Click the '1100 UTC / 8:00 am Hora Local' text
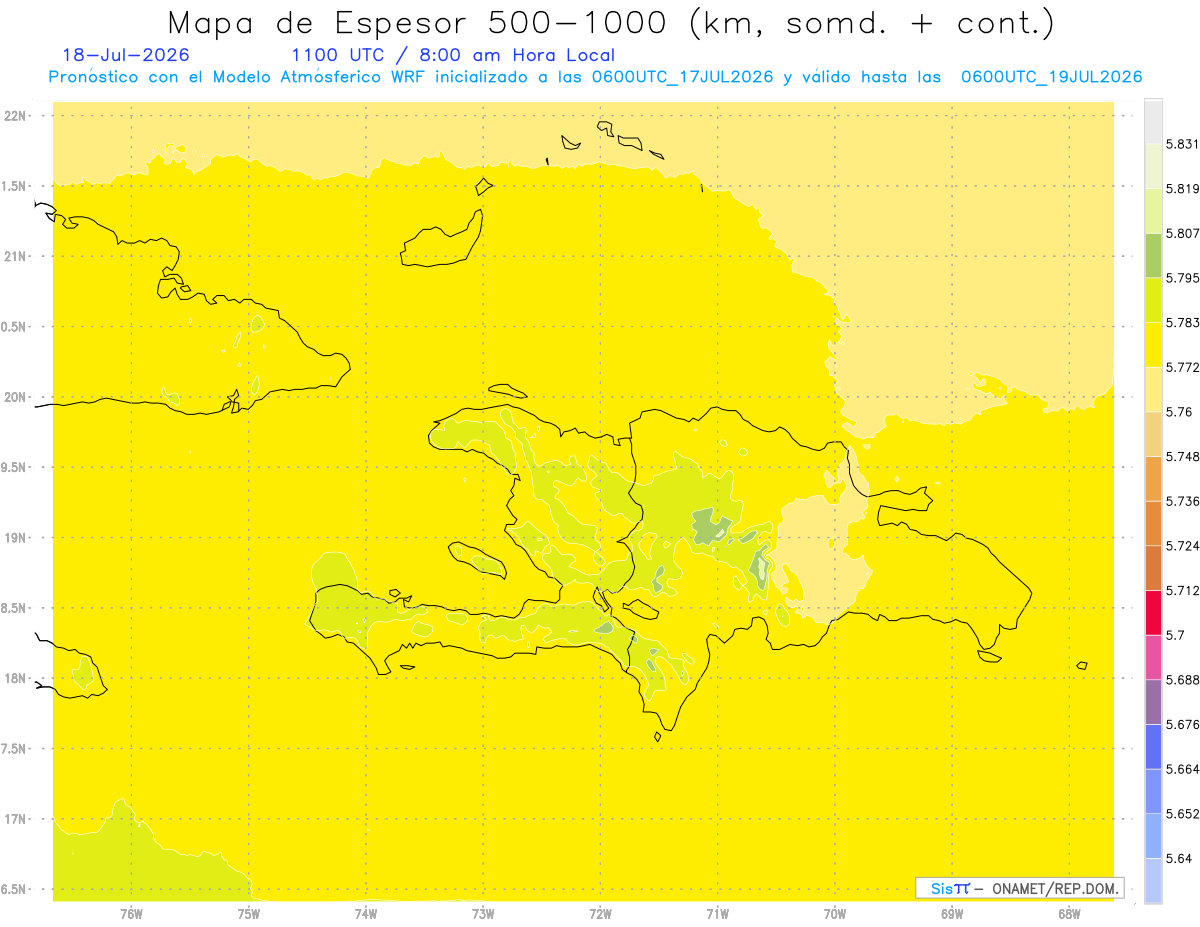This screenshot has height=927, width=1200. click(453, 56)
